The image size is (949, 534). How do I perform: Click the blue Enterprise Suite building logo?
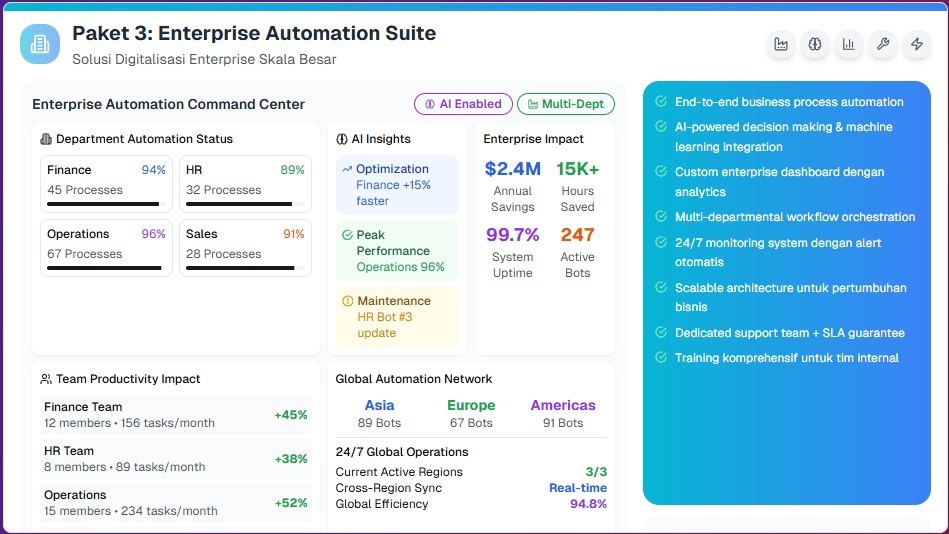[x=40, y=45]
